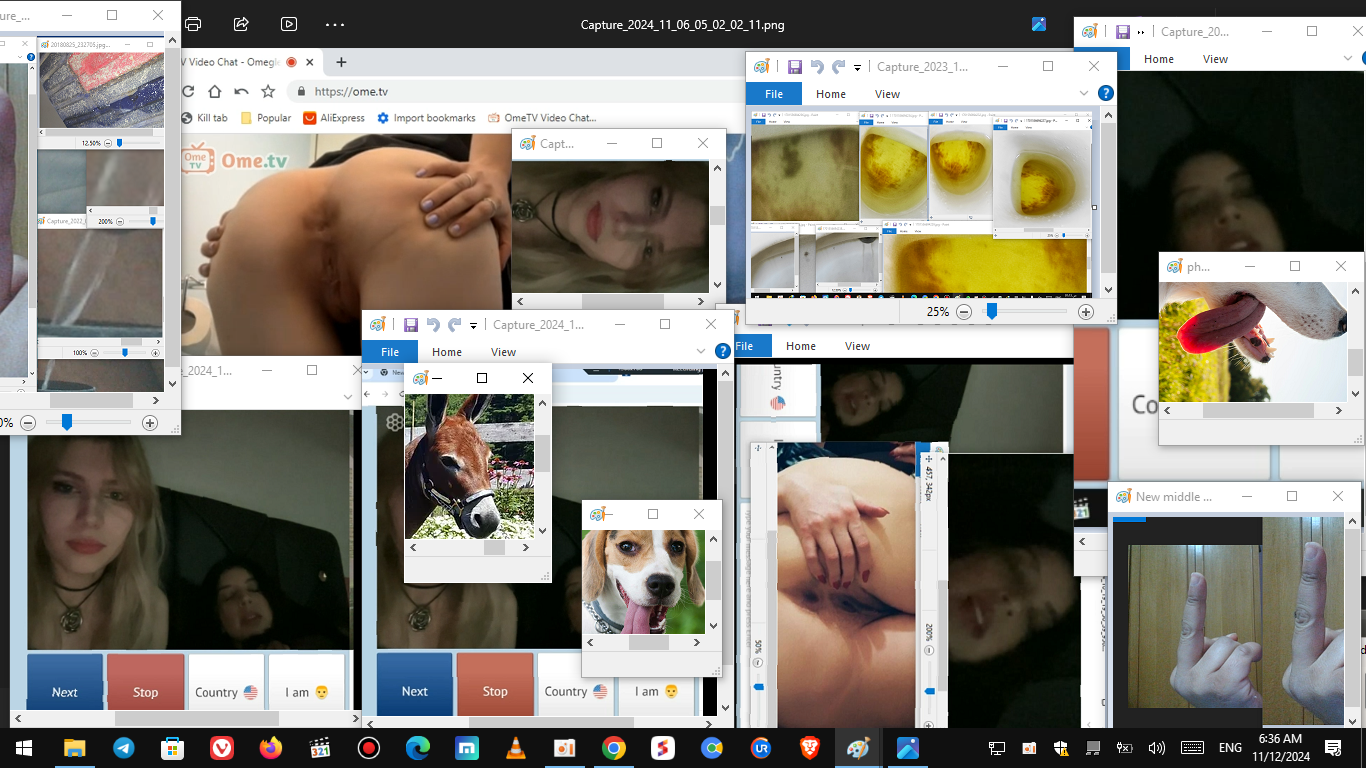Screen dimensions: 1366x768
Task: Click the blue help icon in Capture_2023 Paint
Action: [x=1105, y=93]
